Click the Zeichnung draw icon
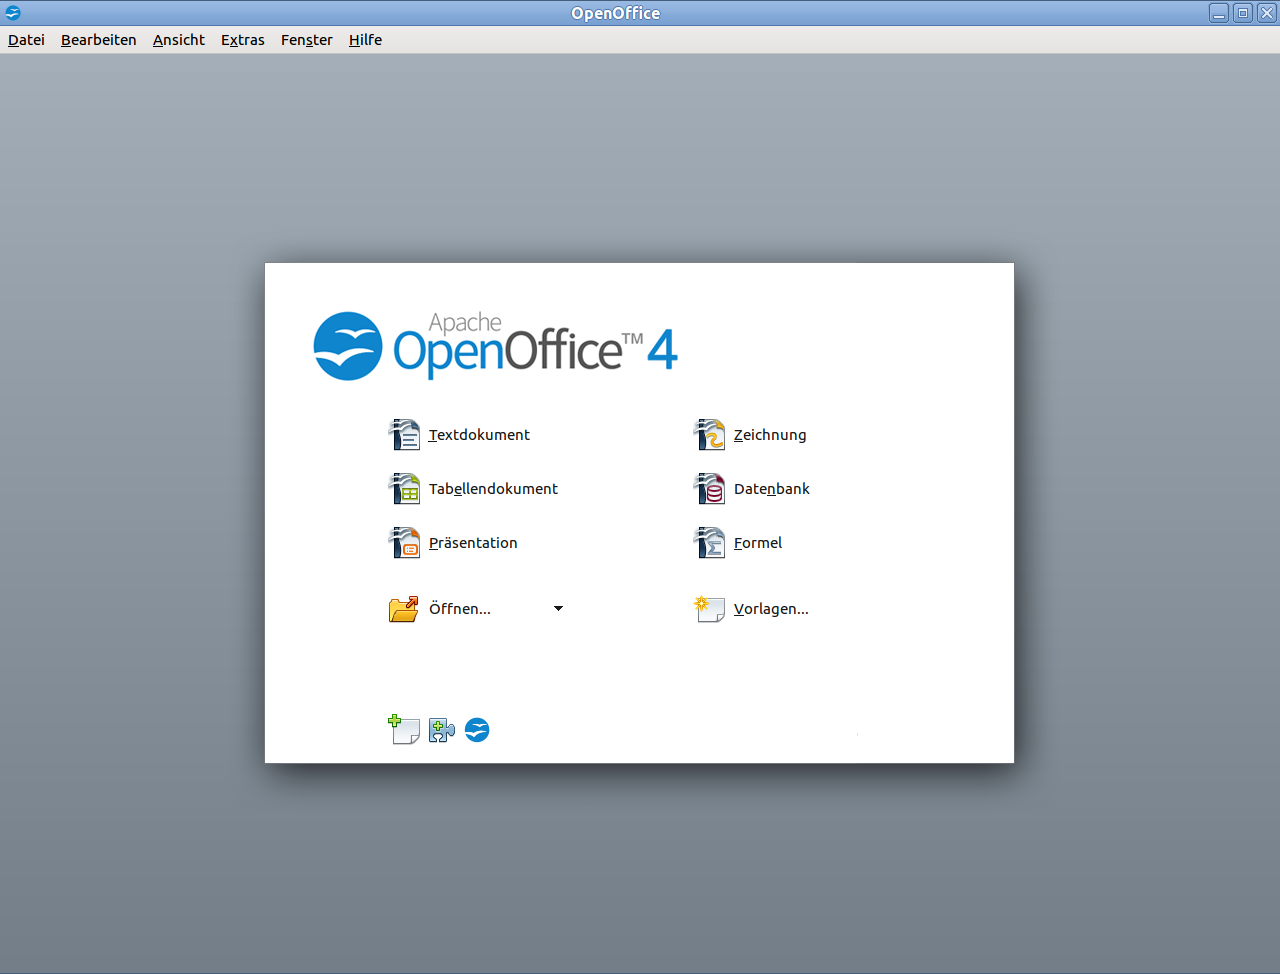The image size is (1280, 974). click(709, 435)
